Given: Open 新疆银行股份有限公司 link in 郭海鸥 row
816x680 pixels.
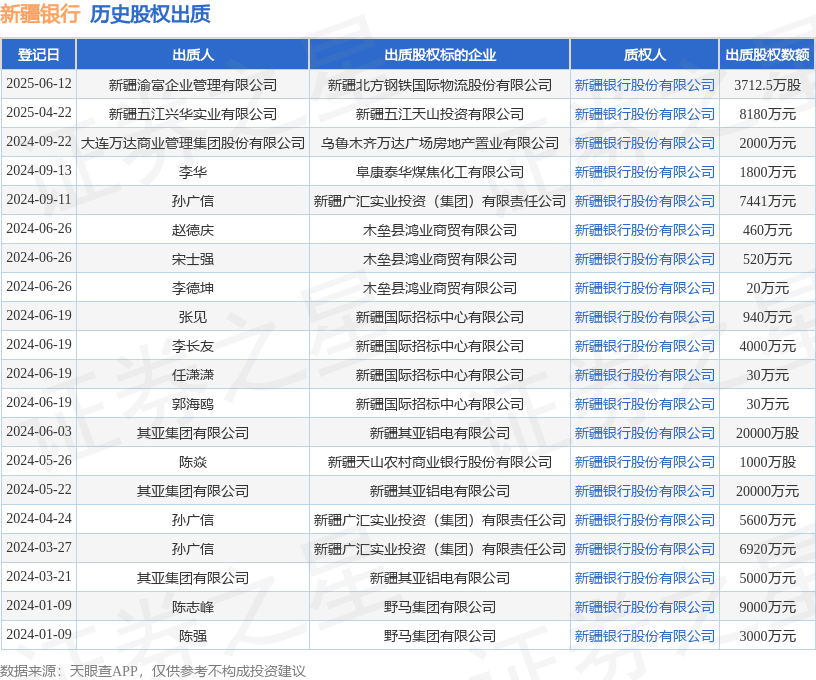Looking at the screenshot, I should [645, 404].
